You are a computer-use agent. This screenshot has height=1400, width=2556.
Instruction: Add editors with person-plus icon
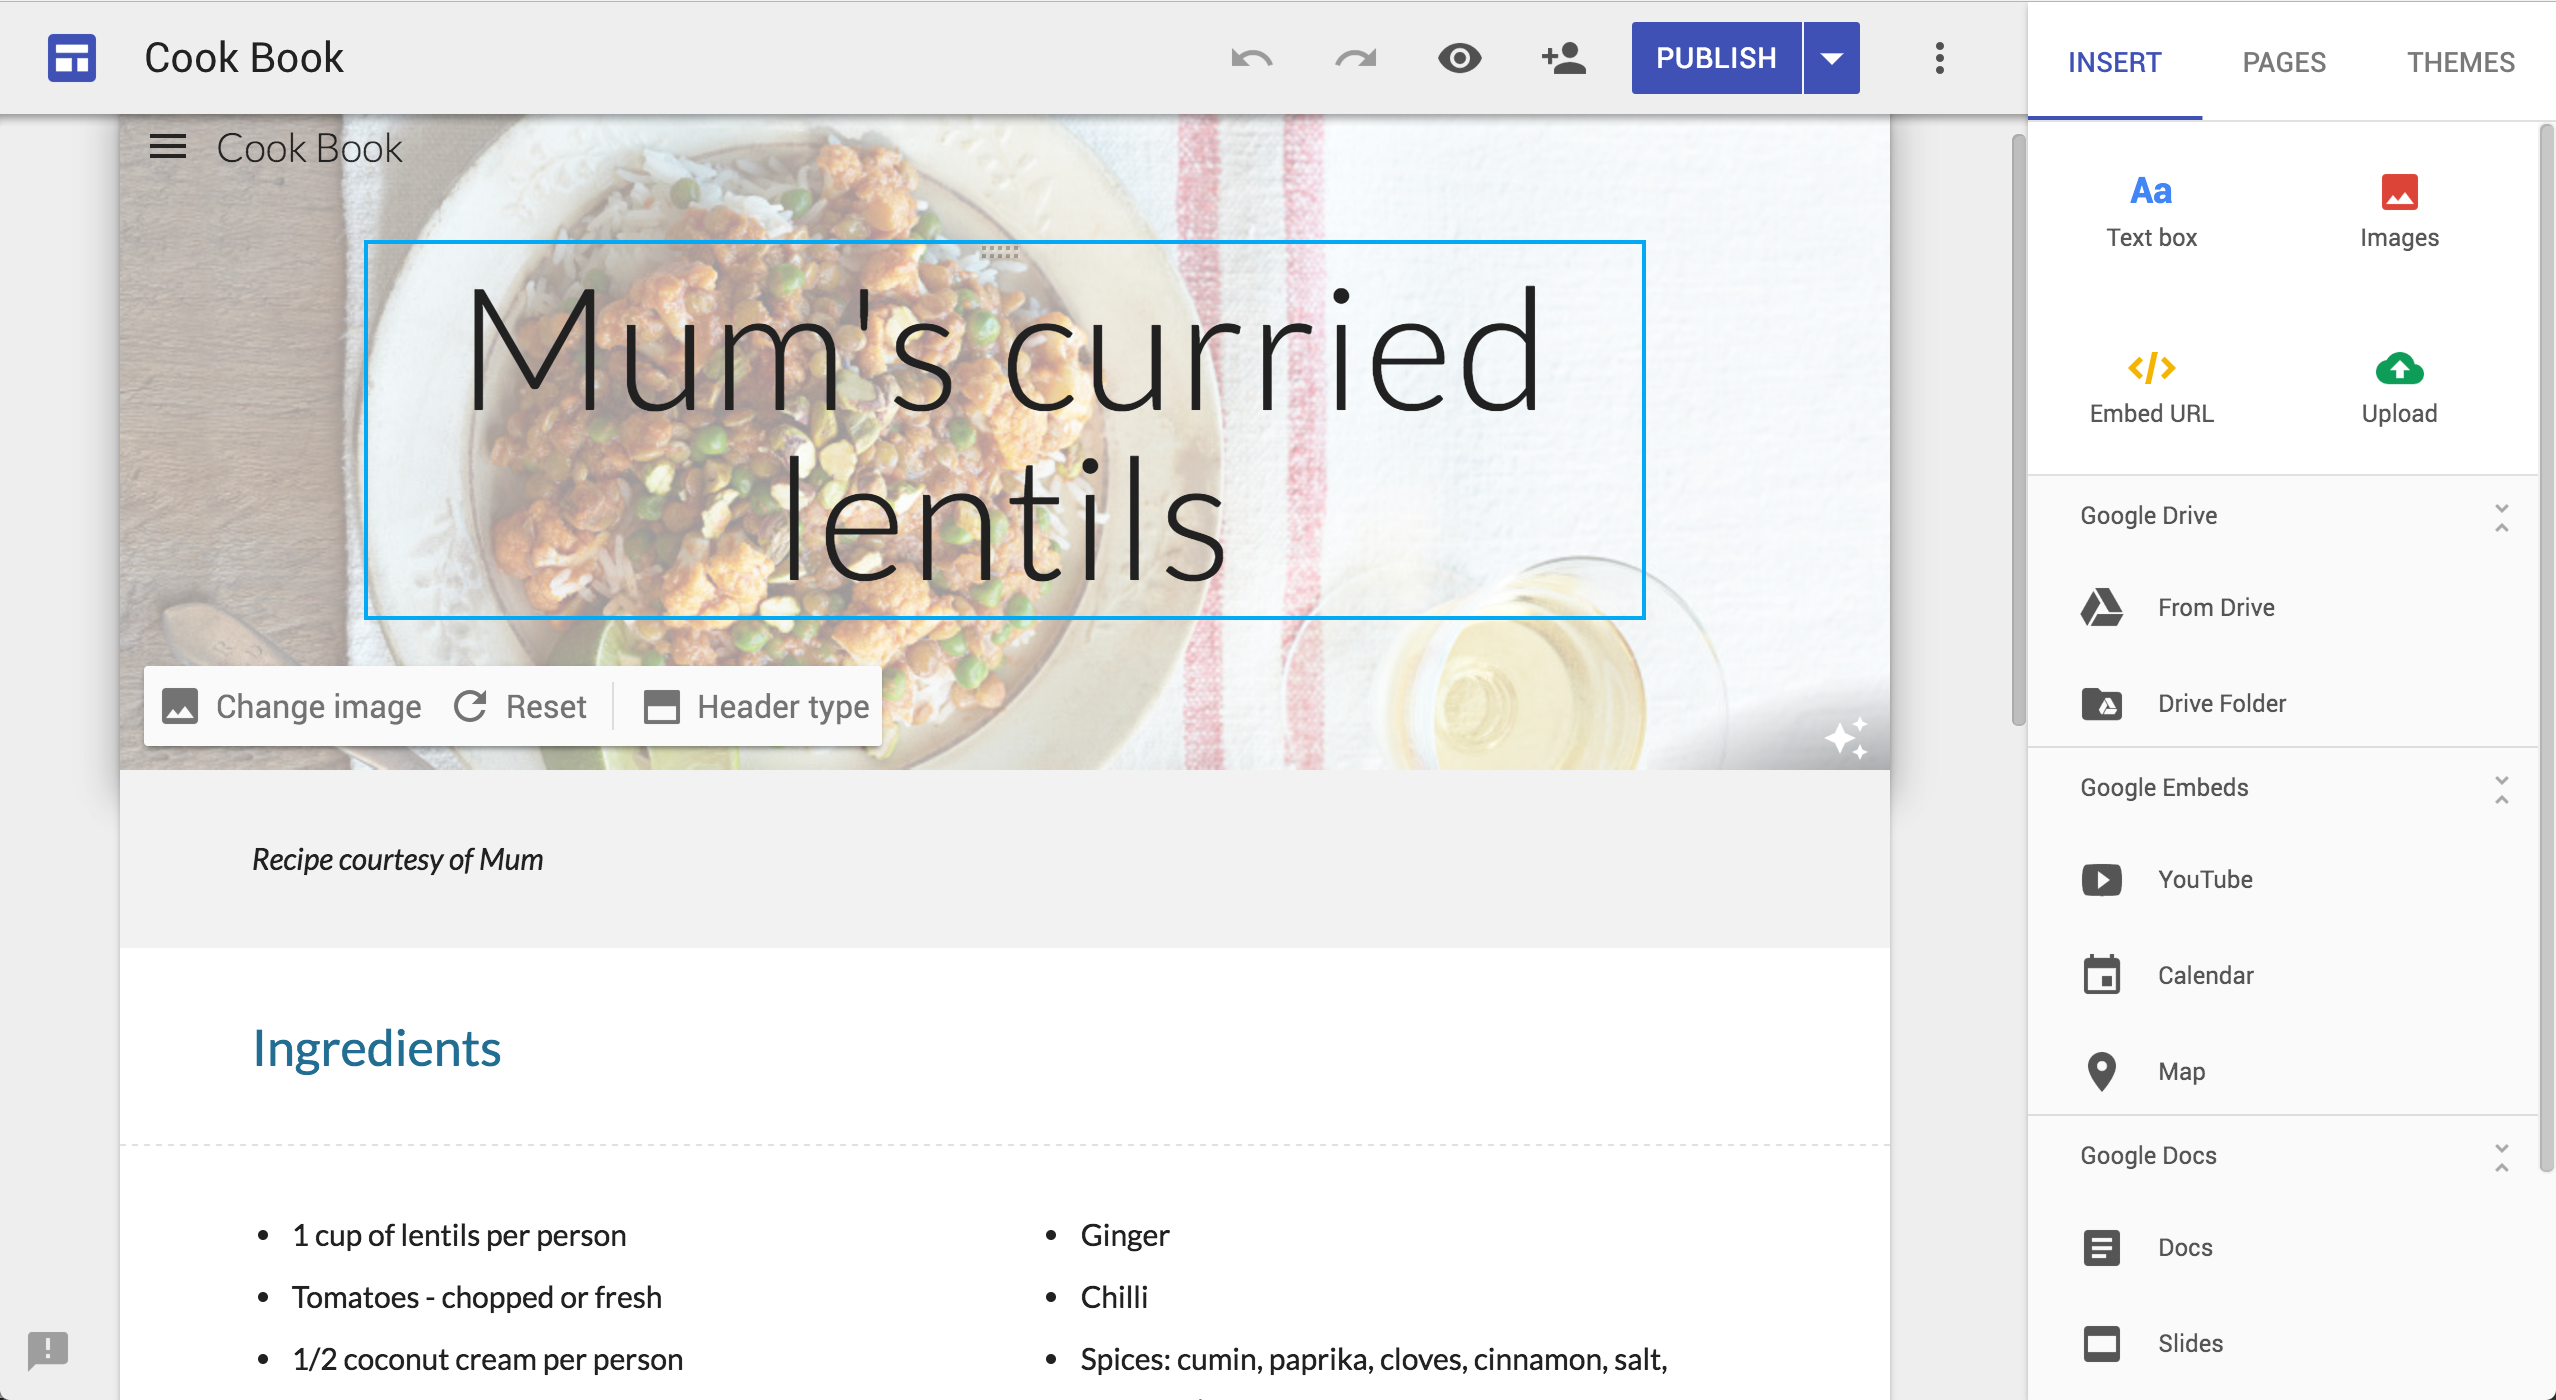pos(1564,58)
